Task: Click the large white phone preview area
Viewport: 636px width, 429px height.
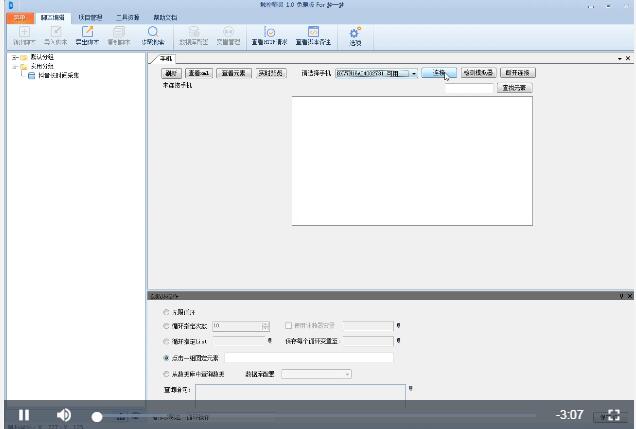Action: click(412, 161)
